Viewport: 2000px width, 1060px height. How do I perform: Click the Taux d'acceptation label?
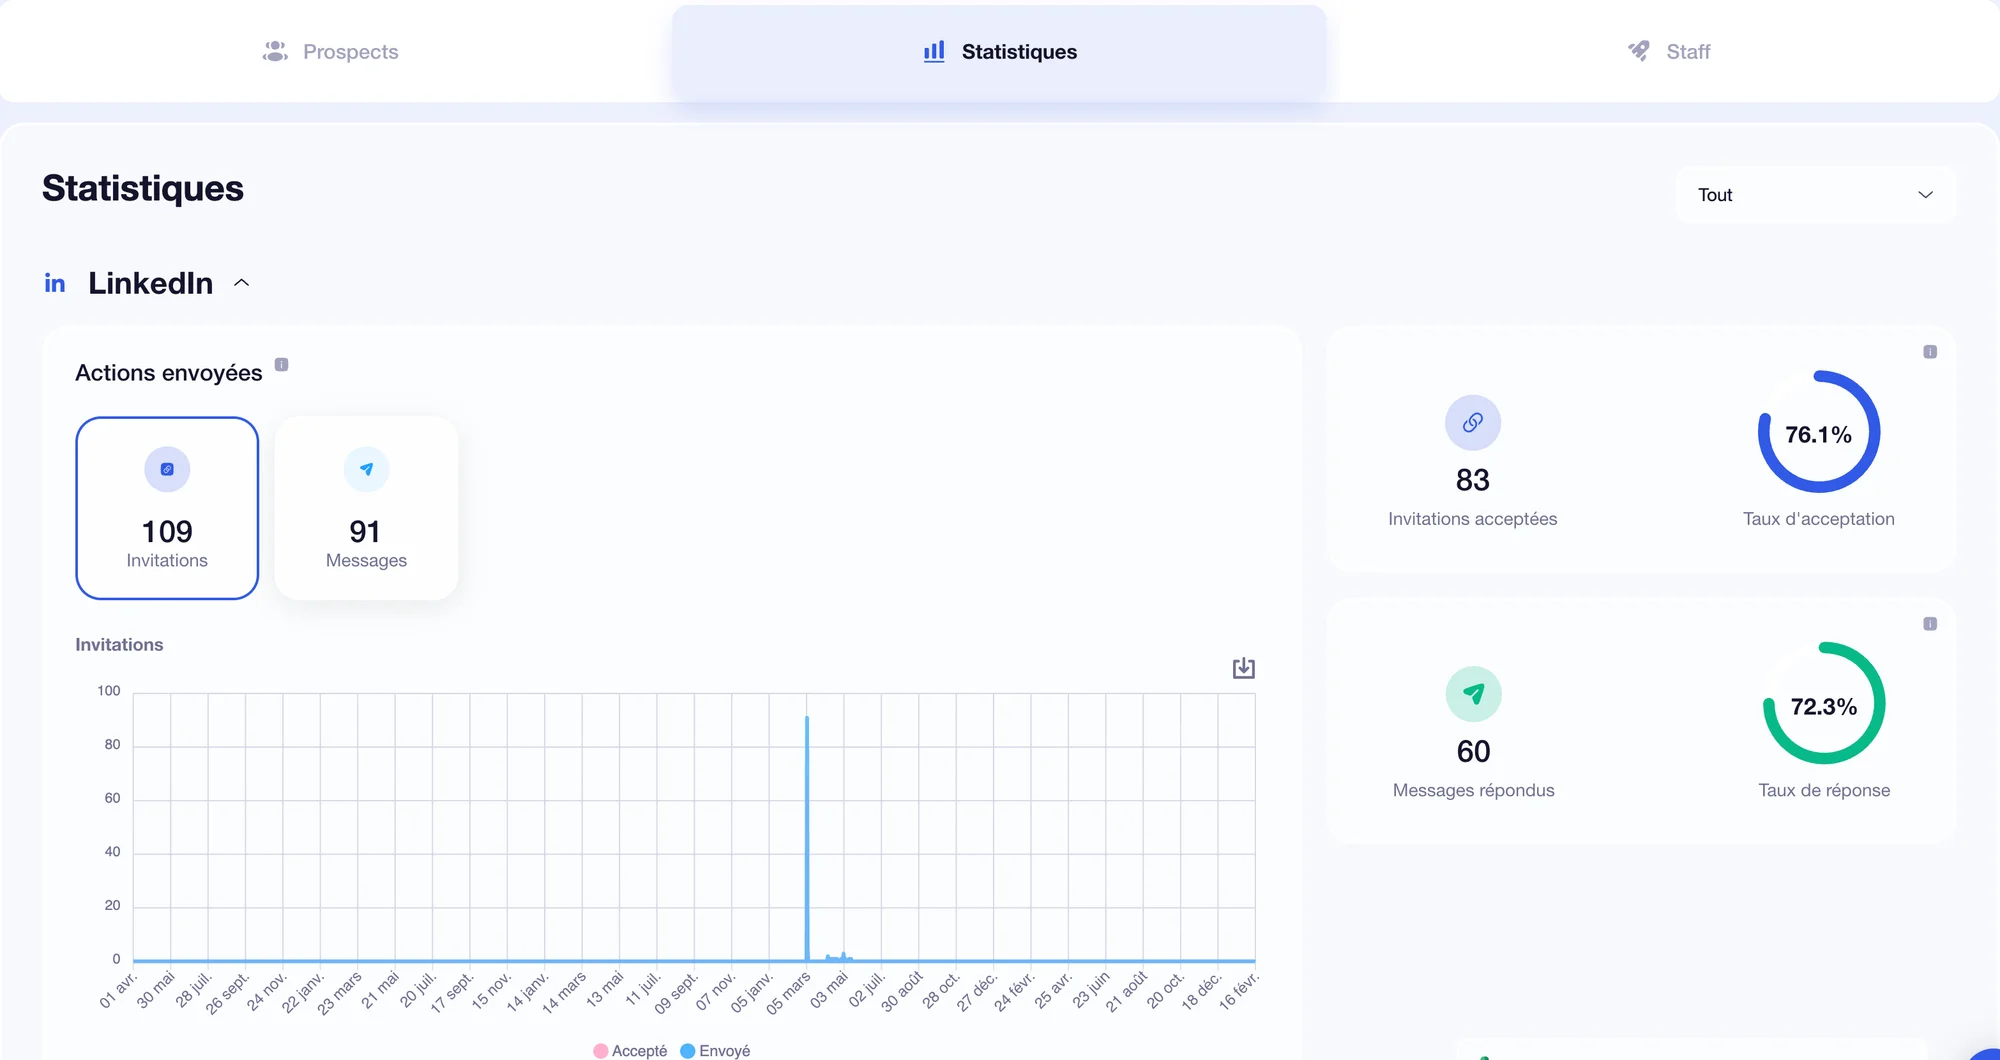click(1818, 519)
